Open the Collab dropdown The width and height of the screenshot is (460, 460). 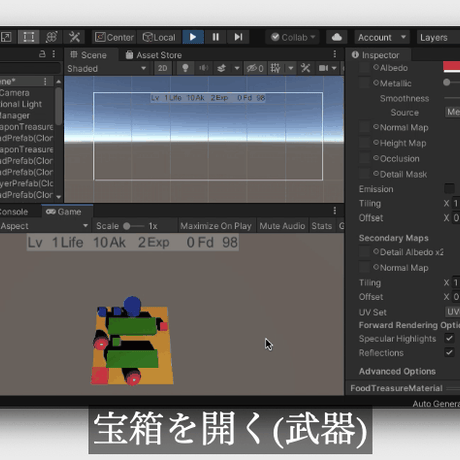coord(293,37)
